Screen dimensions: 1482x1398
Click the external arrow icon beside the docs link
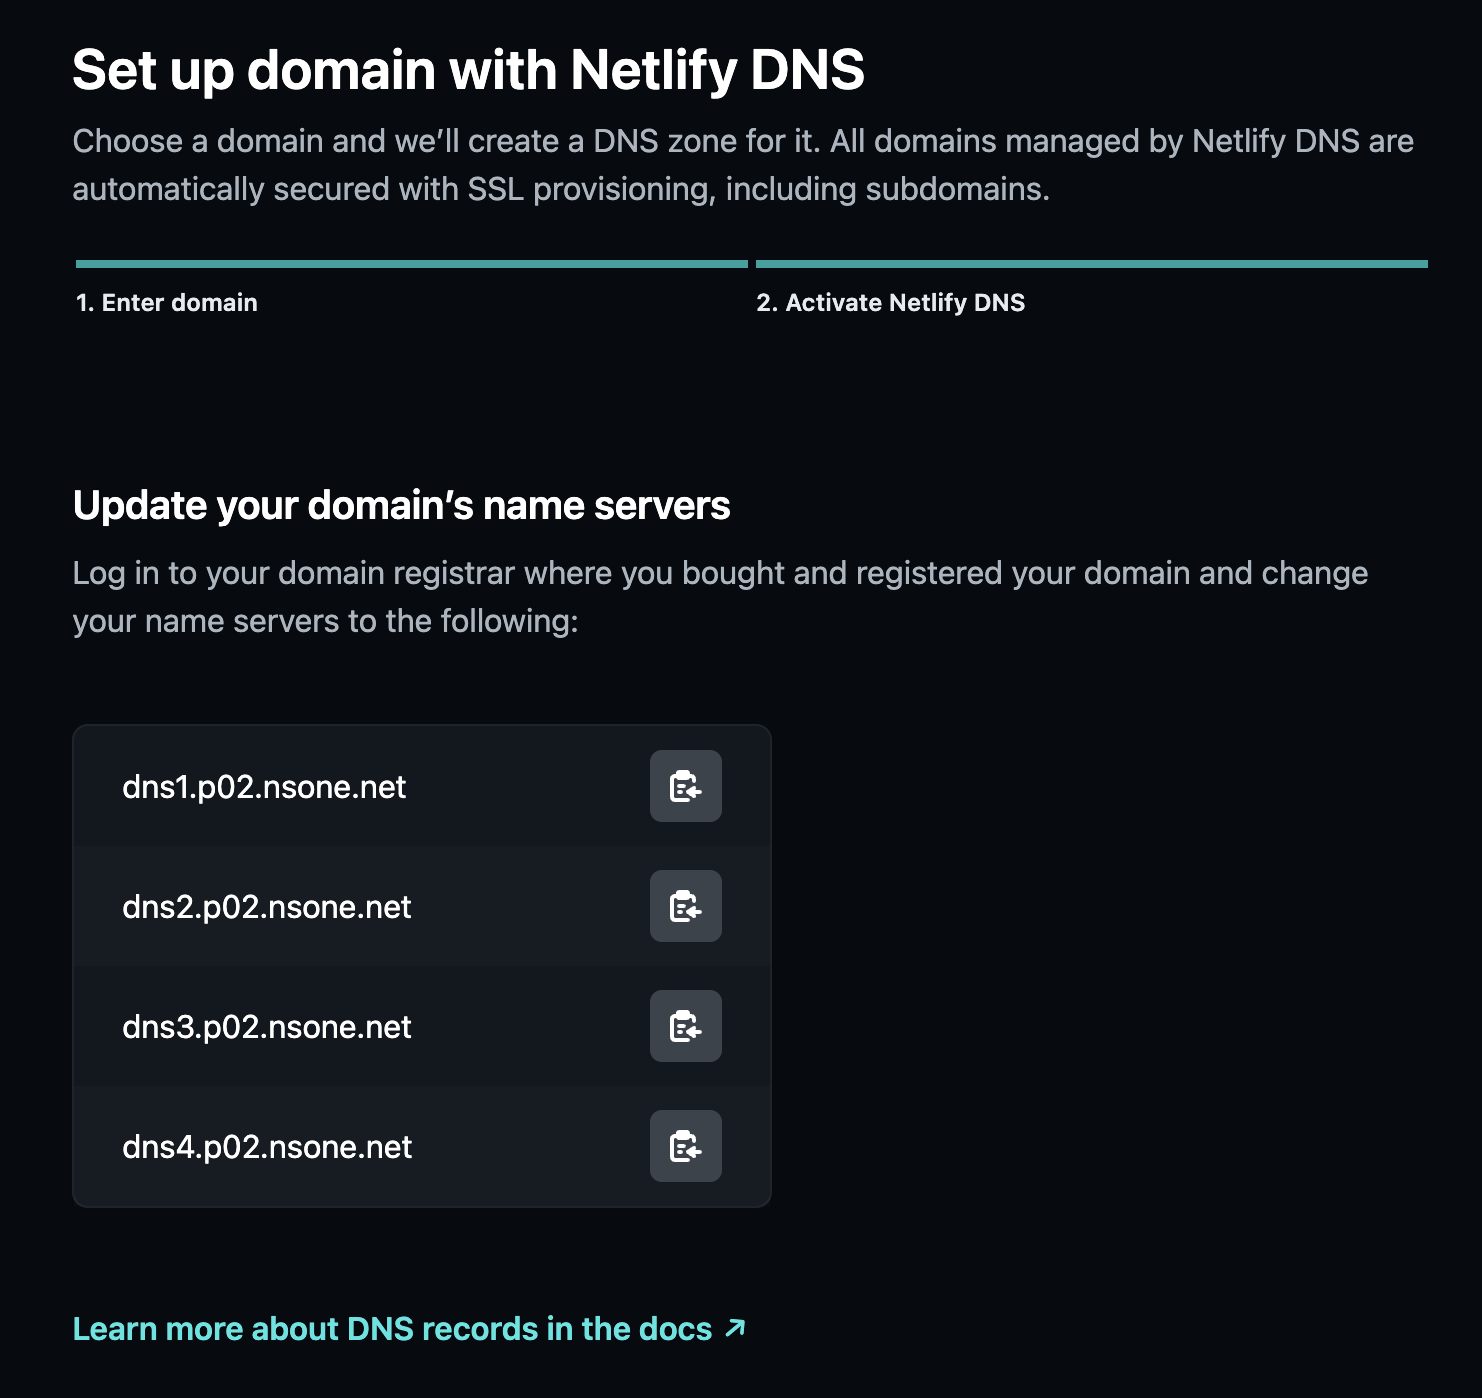tap(735, 1328)
